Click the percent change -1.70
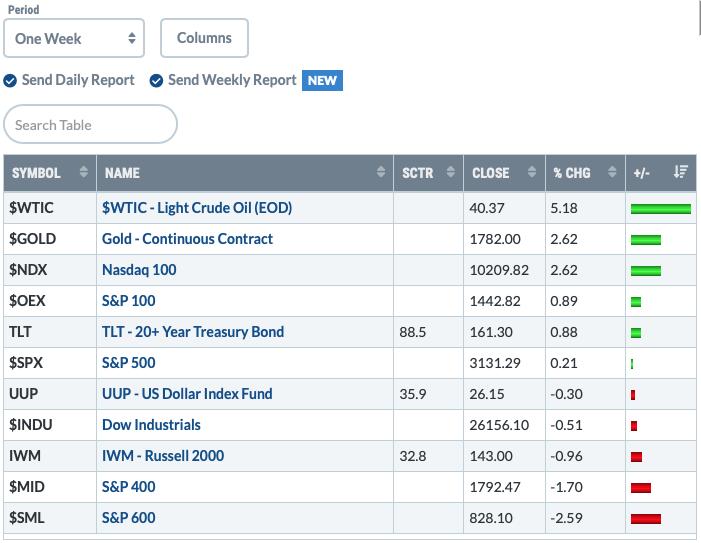Screen dimensions: 701x543 (x=566, y=487)
